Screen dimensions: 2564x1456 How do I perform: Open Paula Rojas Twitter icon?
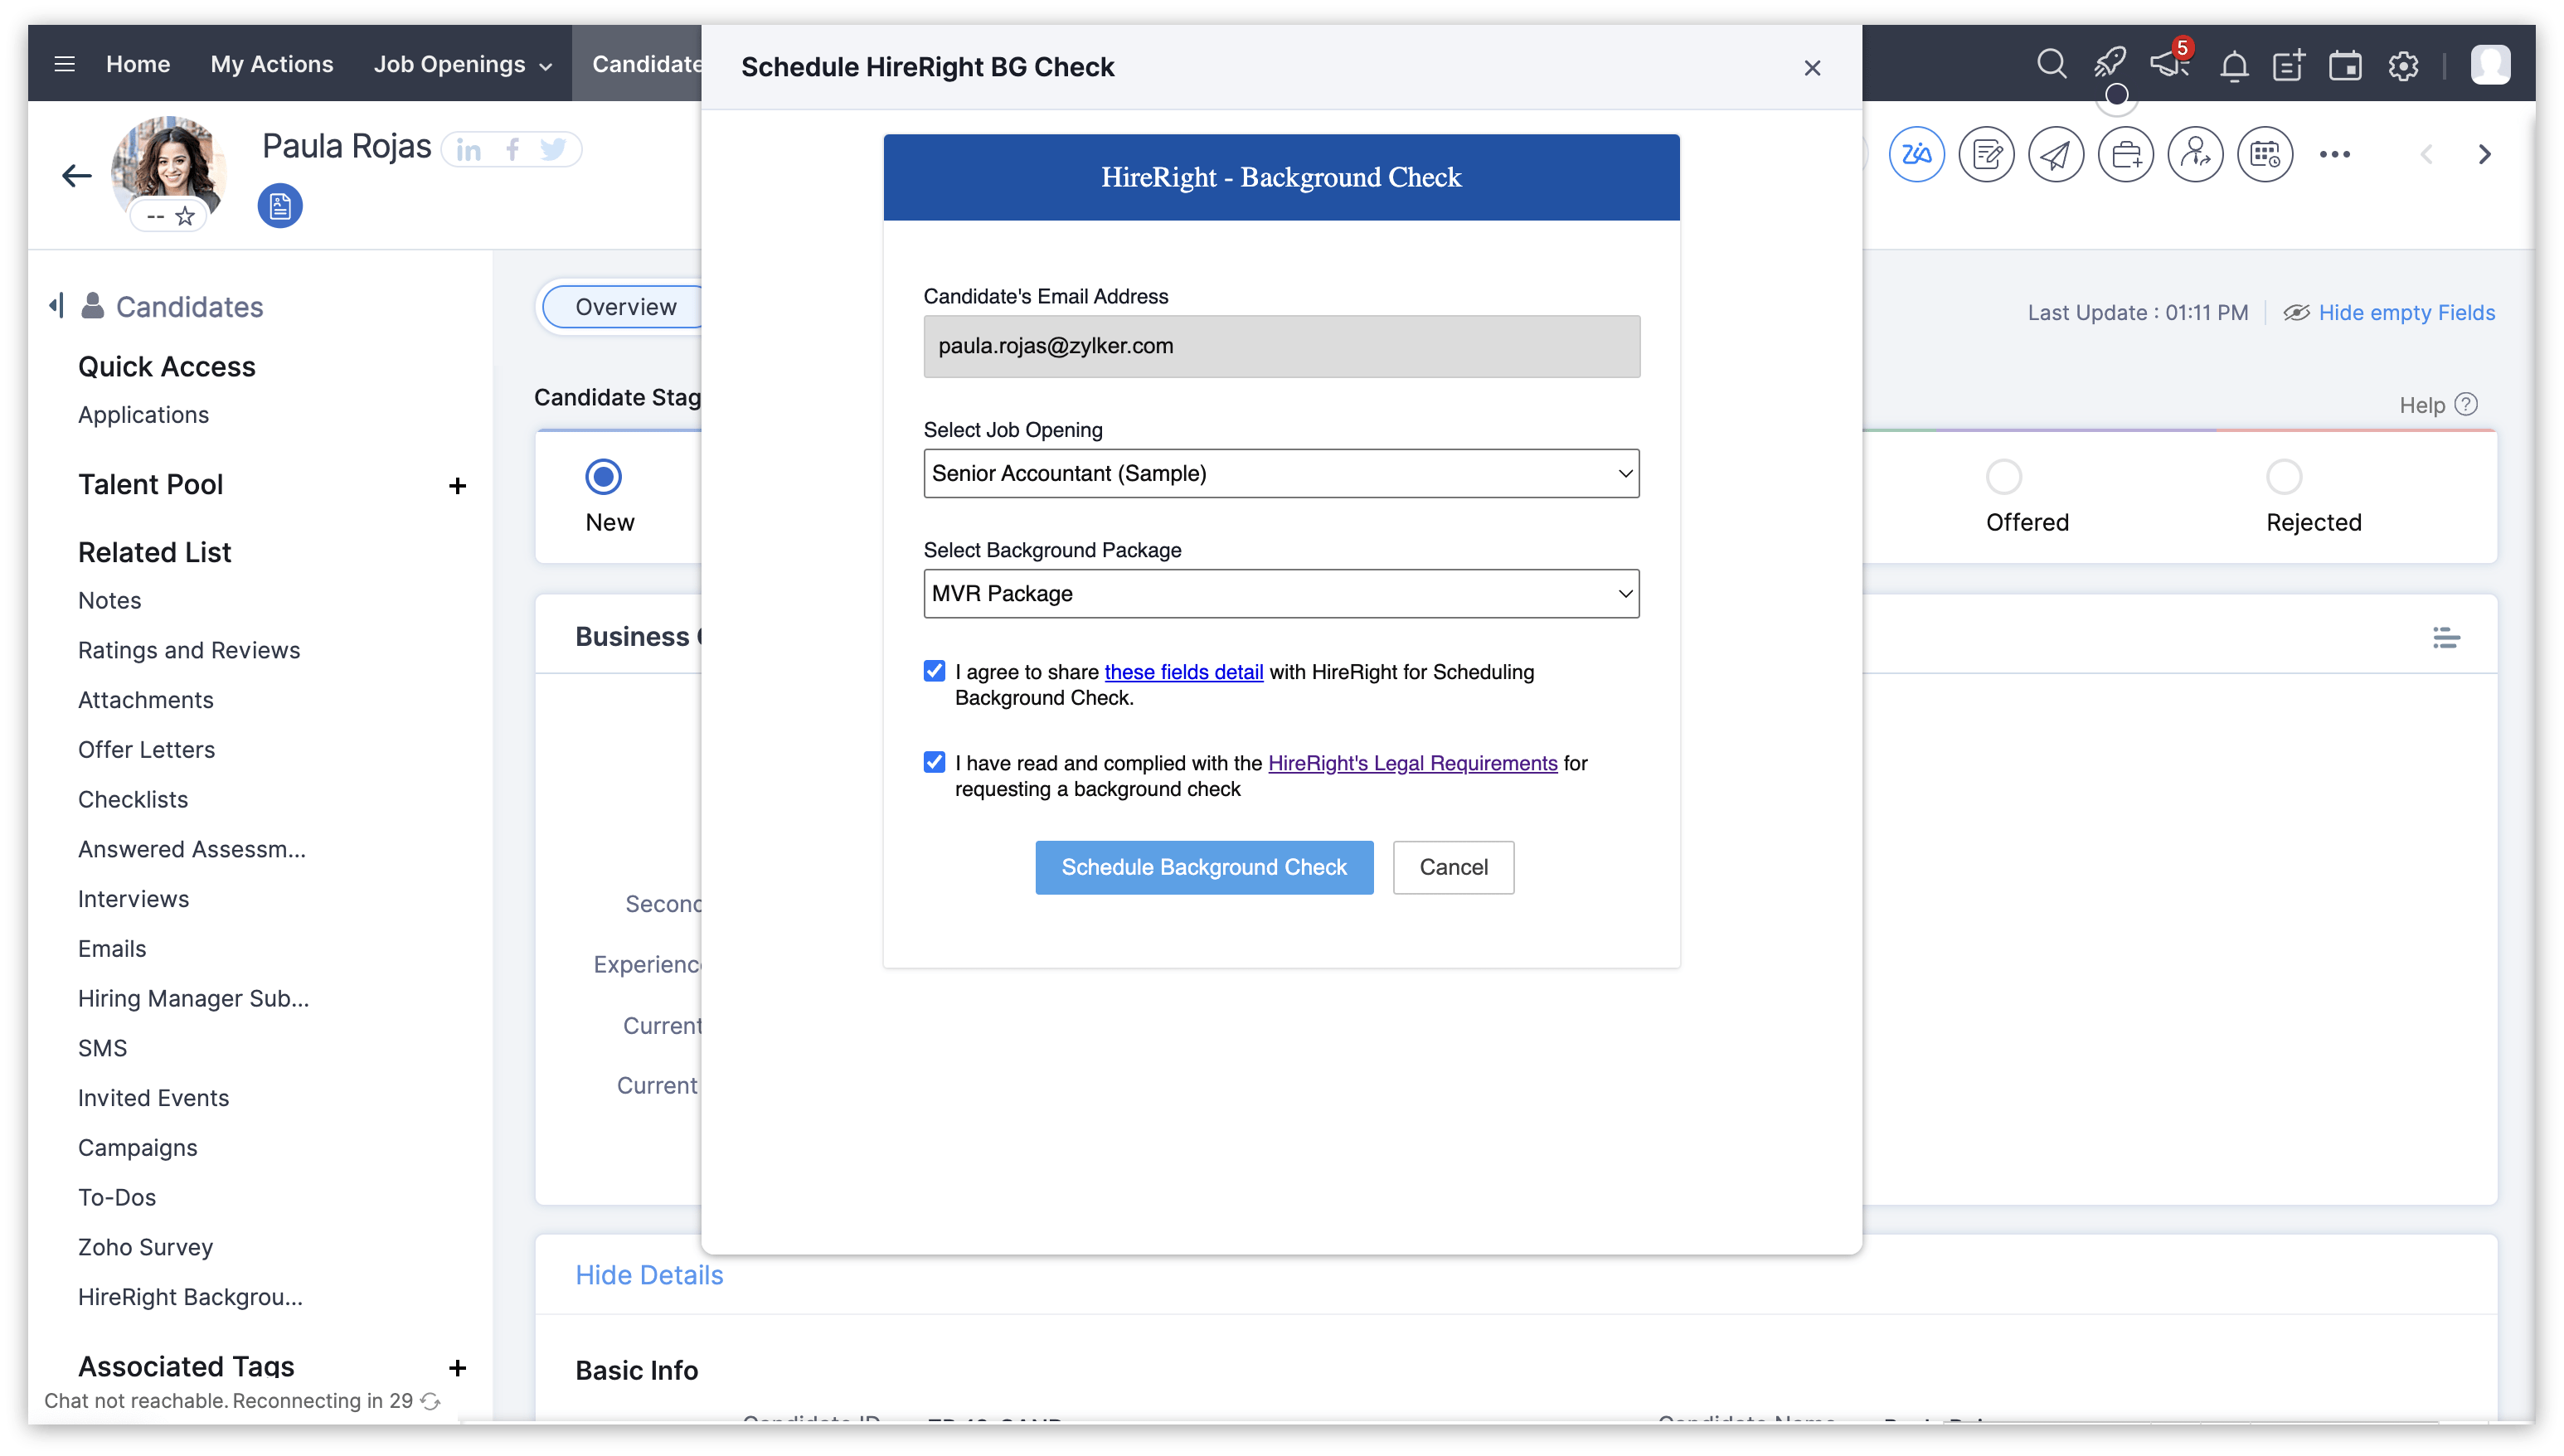coord(553,150)
